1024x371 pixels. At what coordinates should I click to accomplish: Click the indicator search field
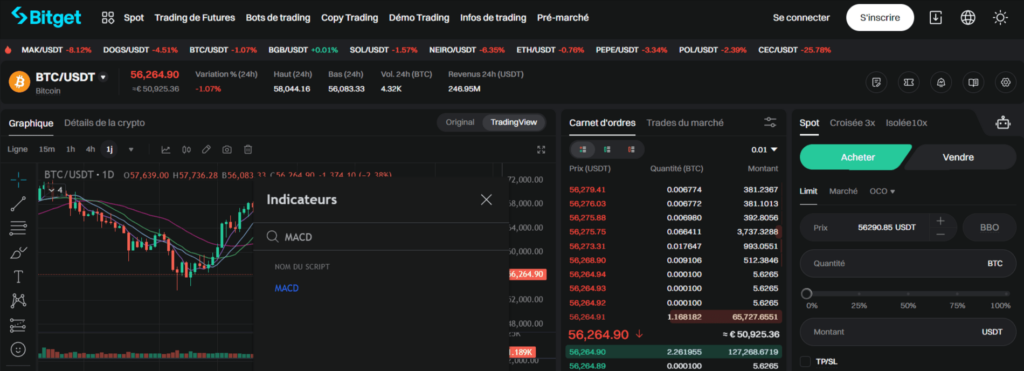pos(381,237)
